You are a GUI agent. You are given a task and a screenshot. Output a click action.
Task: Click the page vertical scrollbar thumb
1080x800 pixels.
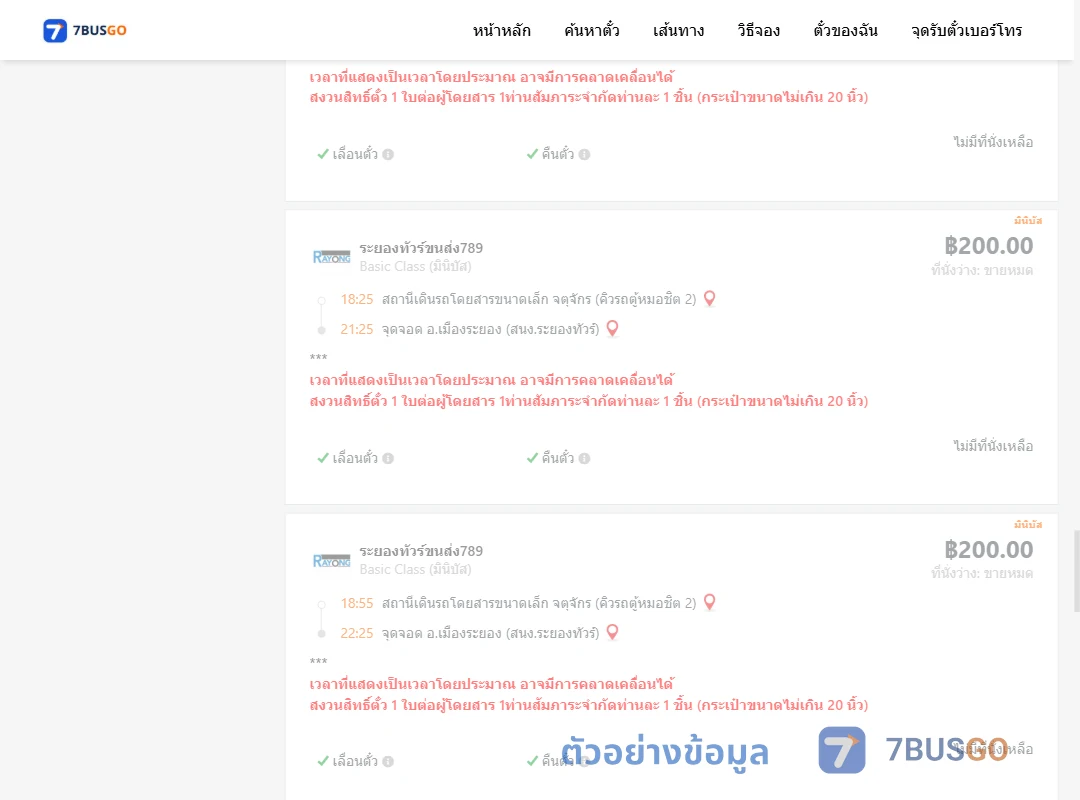(x=1077, y=571)
